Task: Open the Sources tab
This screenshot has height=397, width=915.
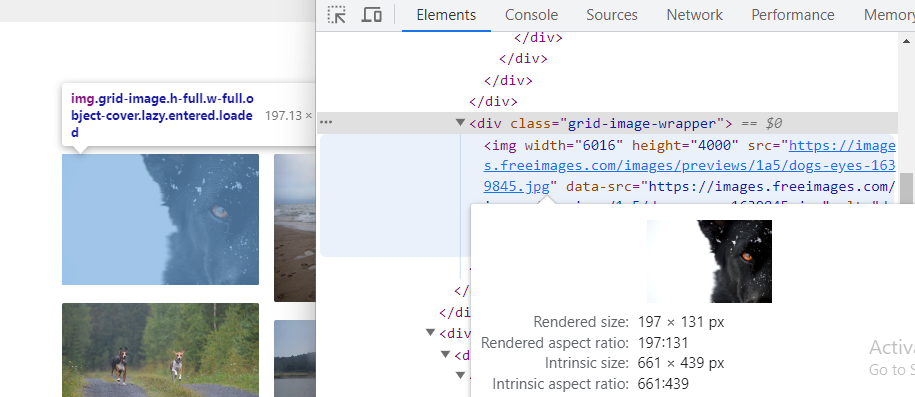Action: (x=612, y=15)
